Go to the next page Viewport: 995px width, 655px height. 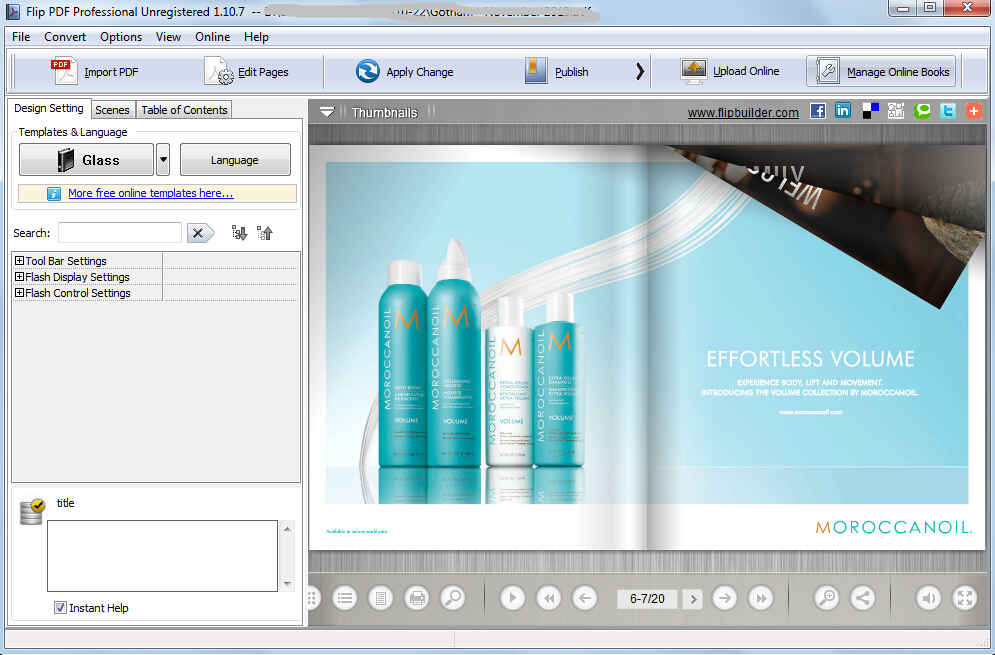[724, 598]
